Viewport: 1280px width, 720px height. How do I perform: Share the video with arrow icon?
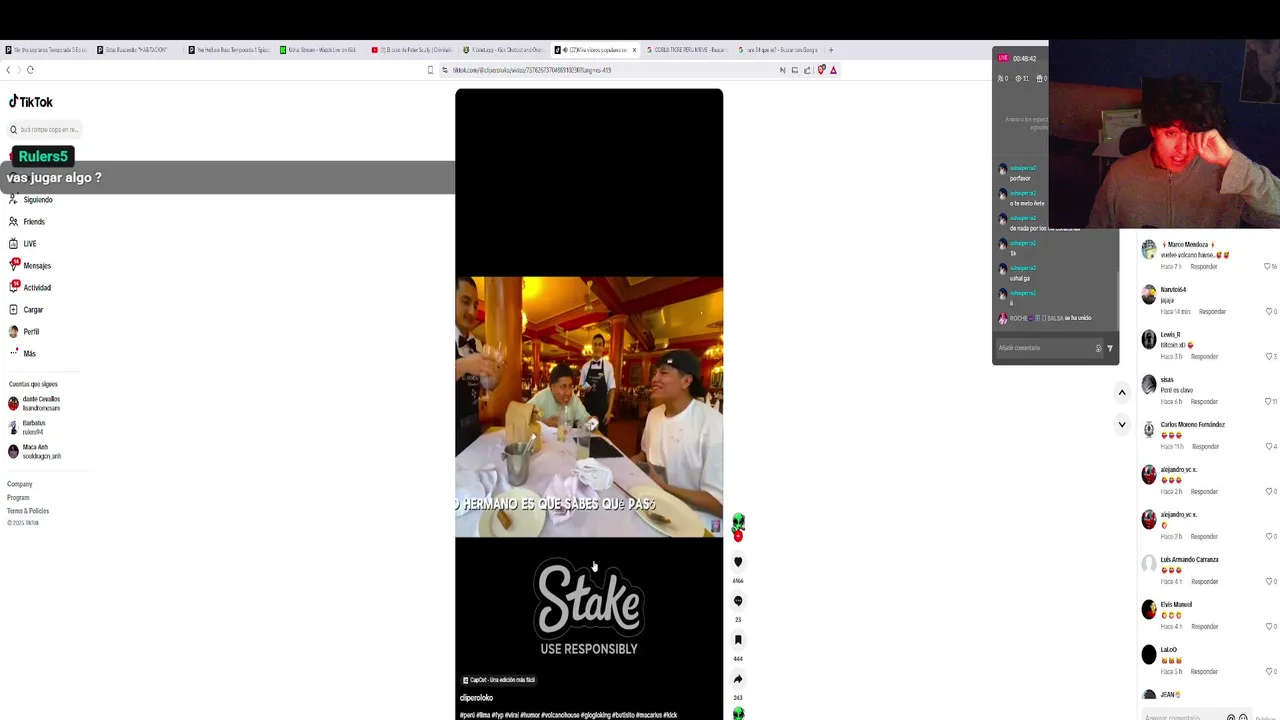(x=738, y=679)
